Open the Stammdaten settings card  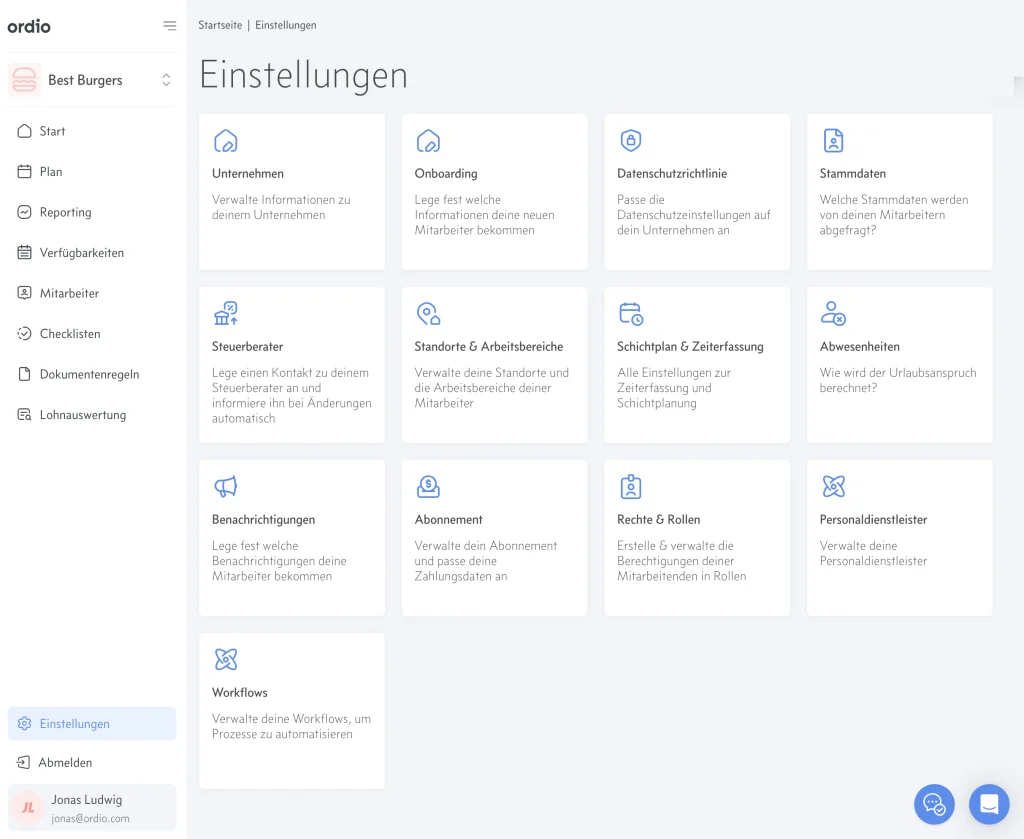coord(899,192)
